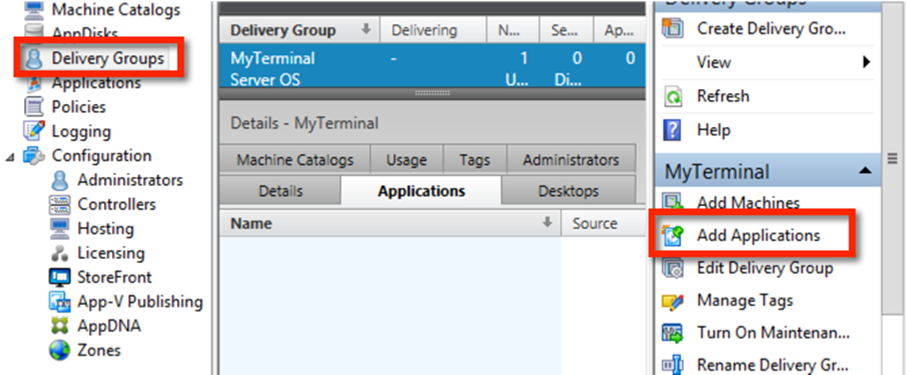The image size is (907, 375).
Task: Click the App-V Publishing node icon
Action: pos(60,302)
